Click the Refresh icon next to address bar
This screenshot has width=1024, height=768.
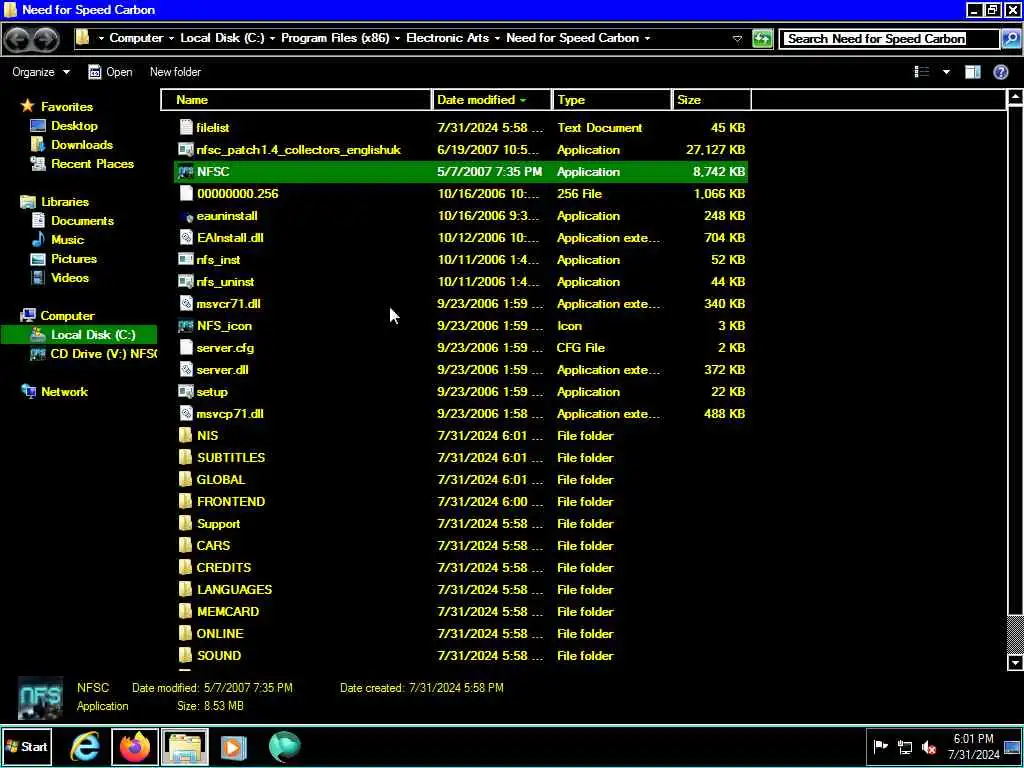pos(761,39)
